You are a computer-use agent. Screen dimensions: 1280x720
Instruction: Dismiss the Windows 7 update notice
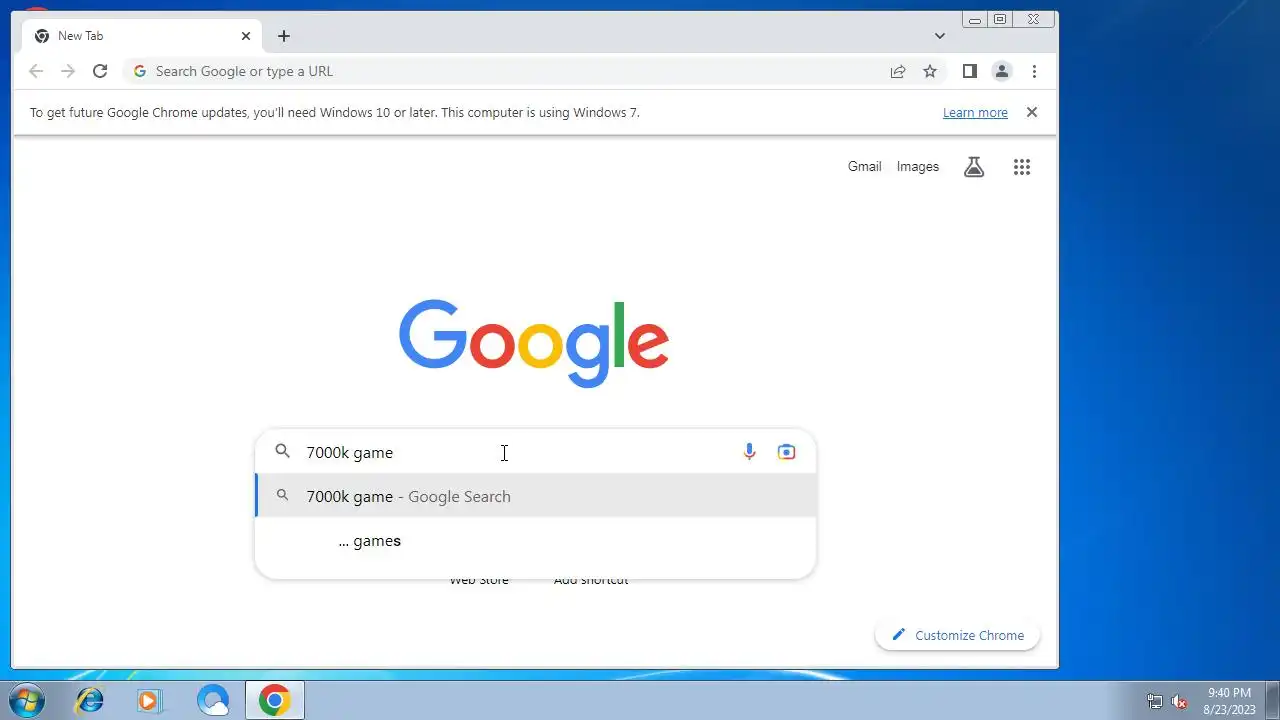pos(1032,112)
